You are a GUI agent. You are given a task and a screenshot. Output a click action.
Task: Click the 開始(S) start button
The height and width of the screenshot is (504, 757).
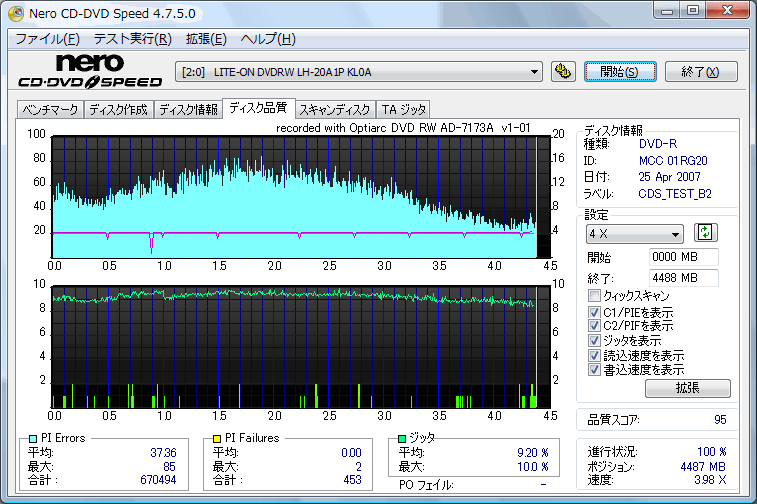620,72
